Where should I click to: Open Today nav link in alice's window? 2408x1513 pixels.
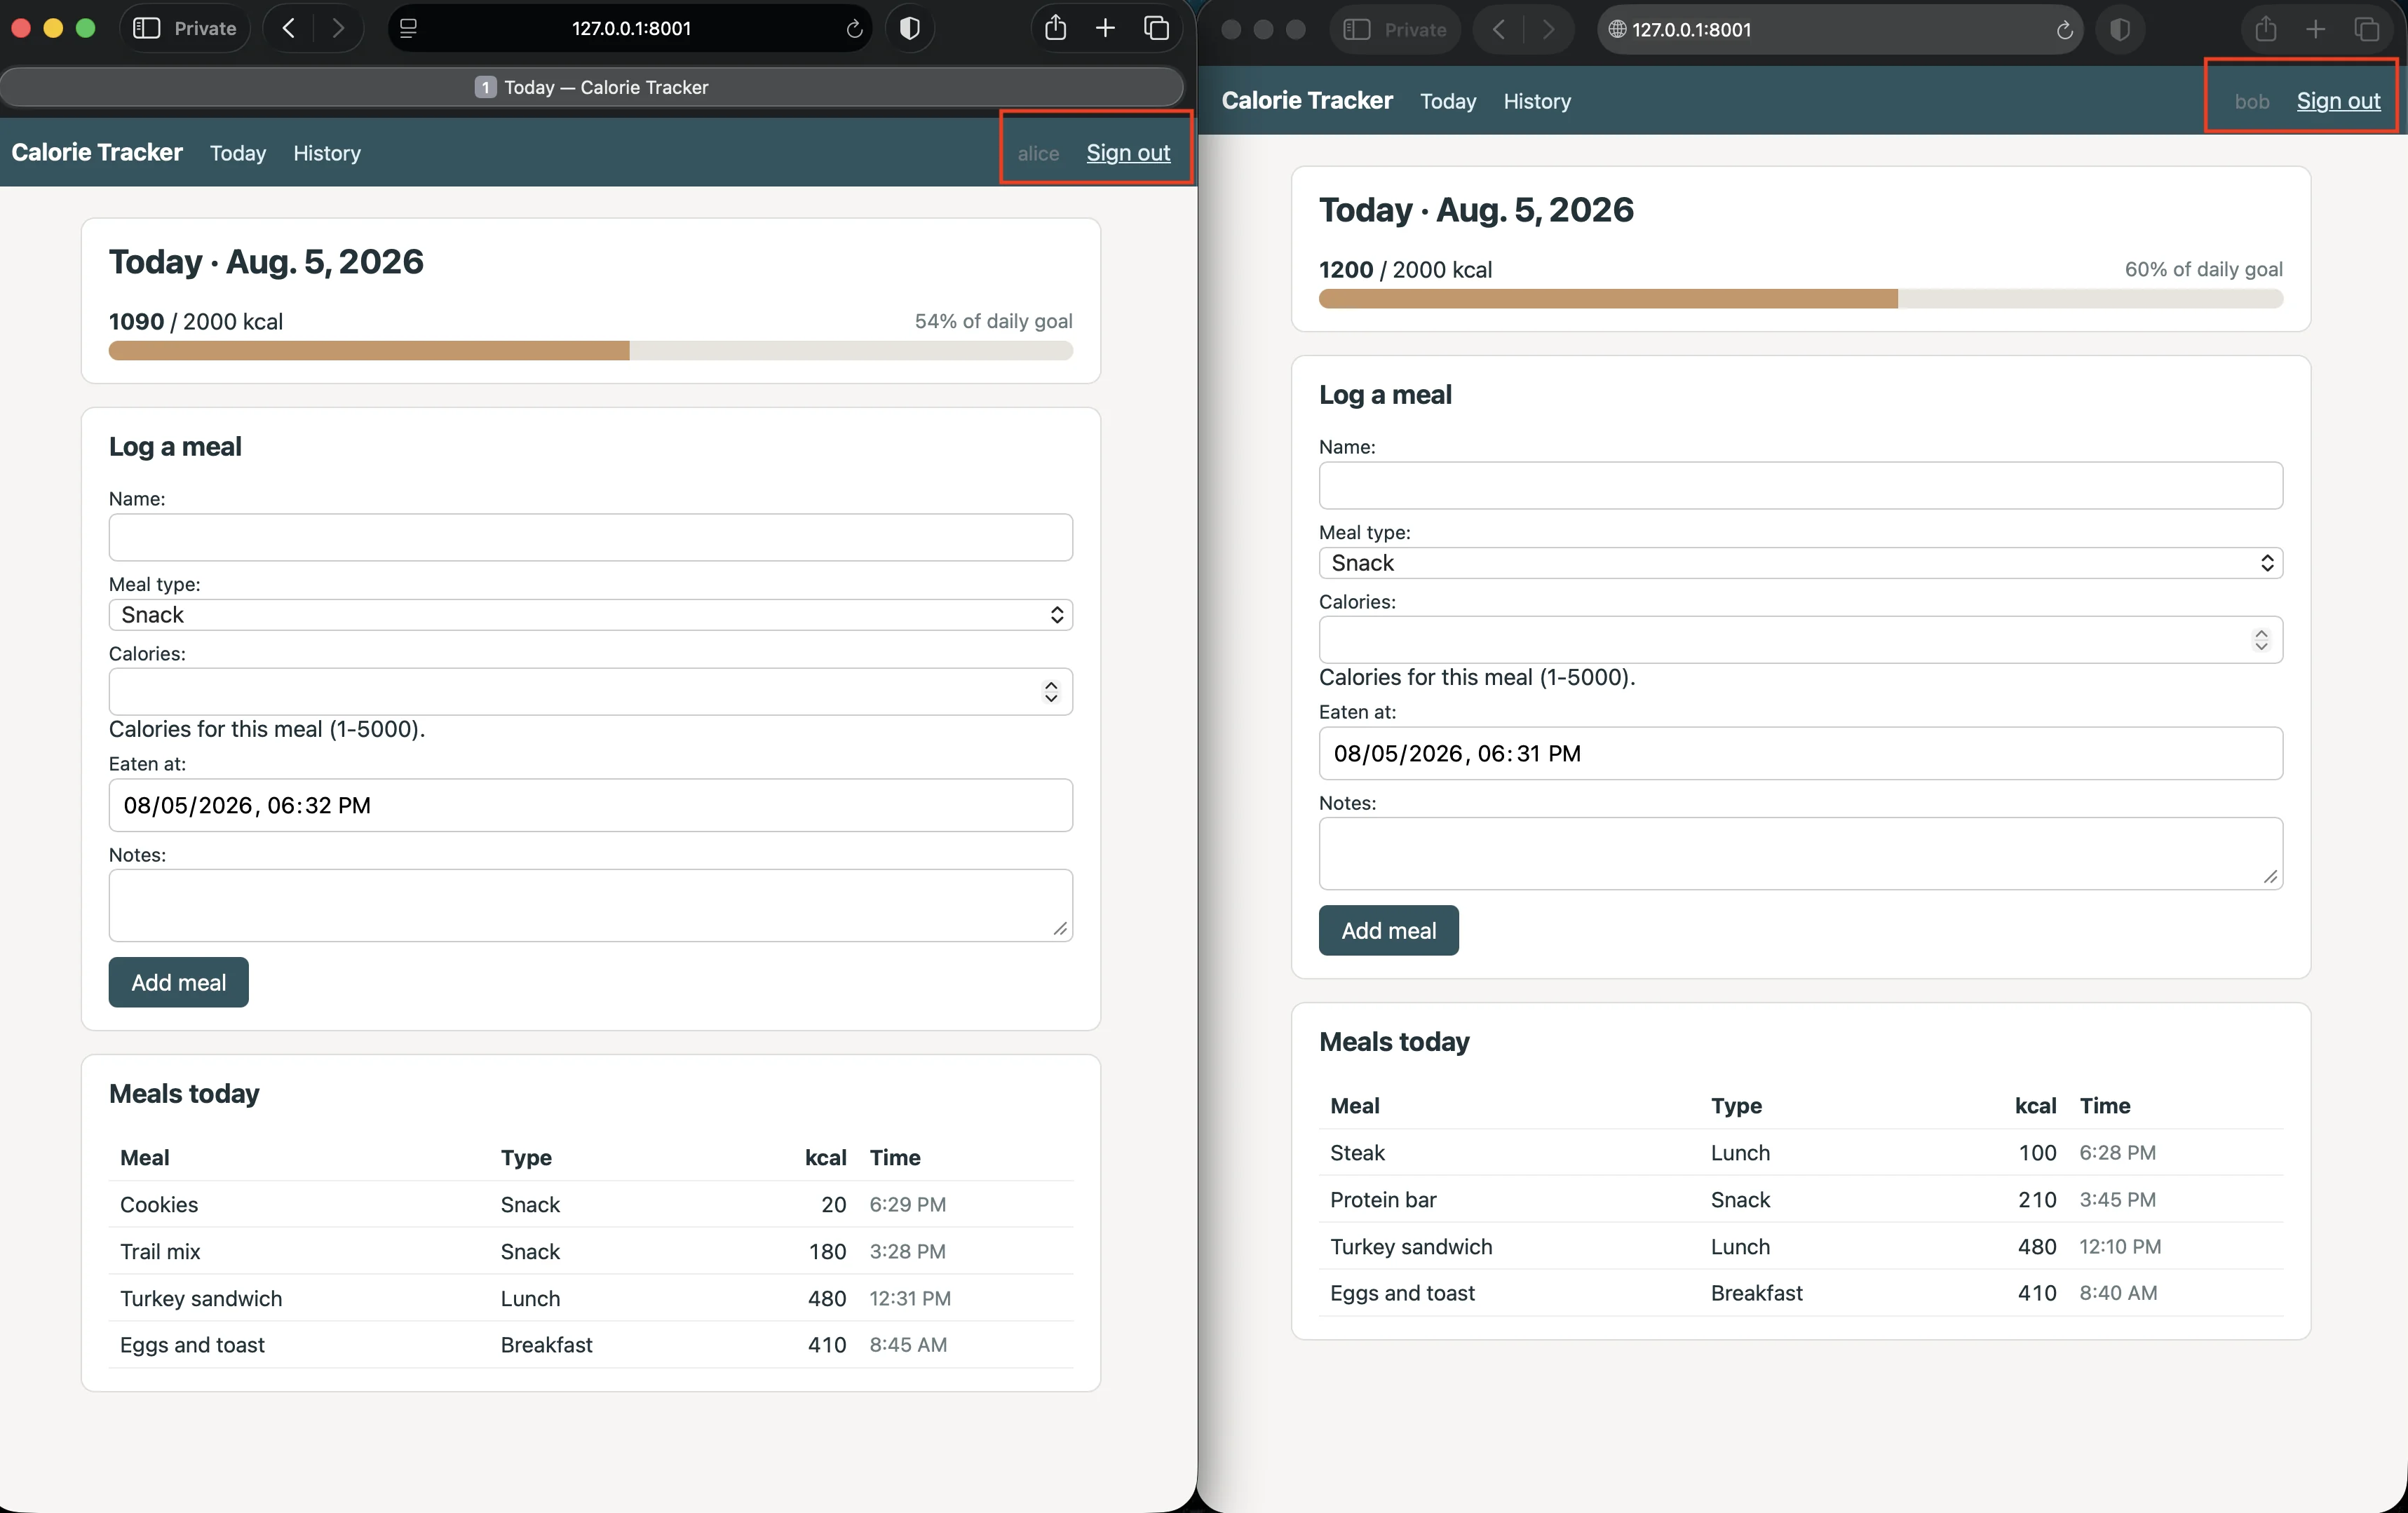point(238,153)
